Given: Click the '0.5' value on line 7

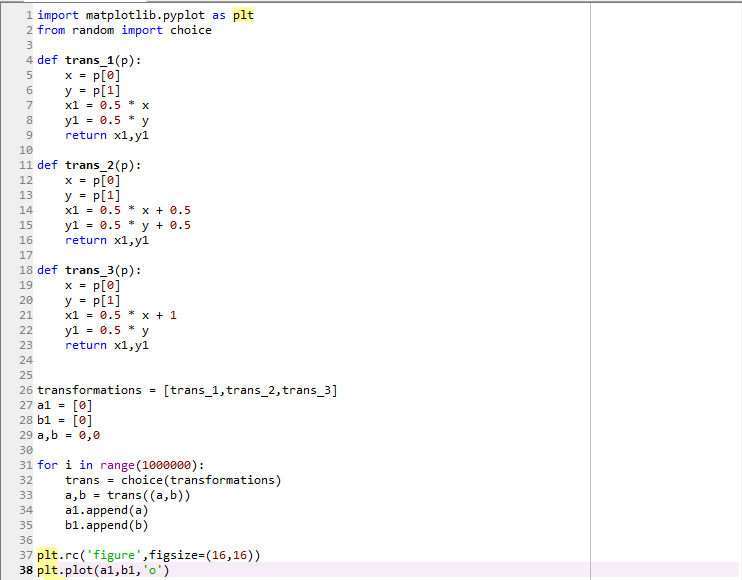Looking at the screenshot, I should click(x=110, y=105).
